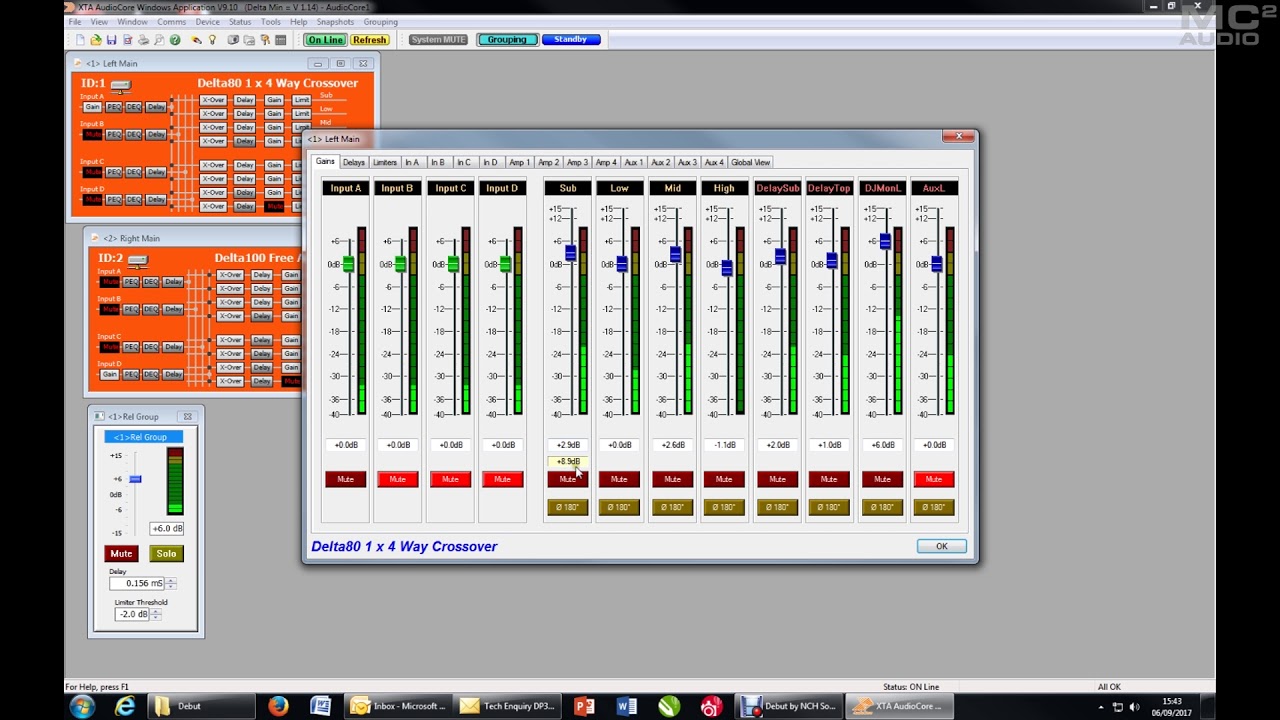Screen dimensions: 1280x720
Task: Open the Global View tab
Action: click(x=750, y=162)
